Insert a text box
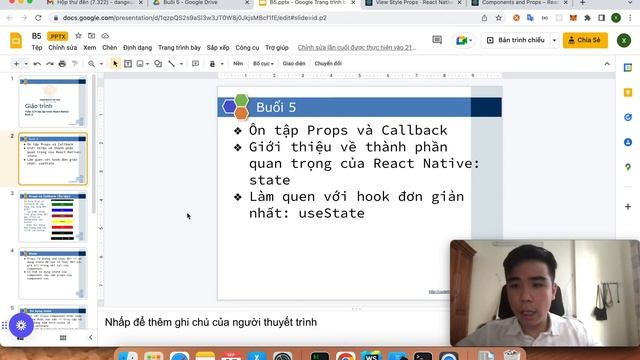 point(128,64)
